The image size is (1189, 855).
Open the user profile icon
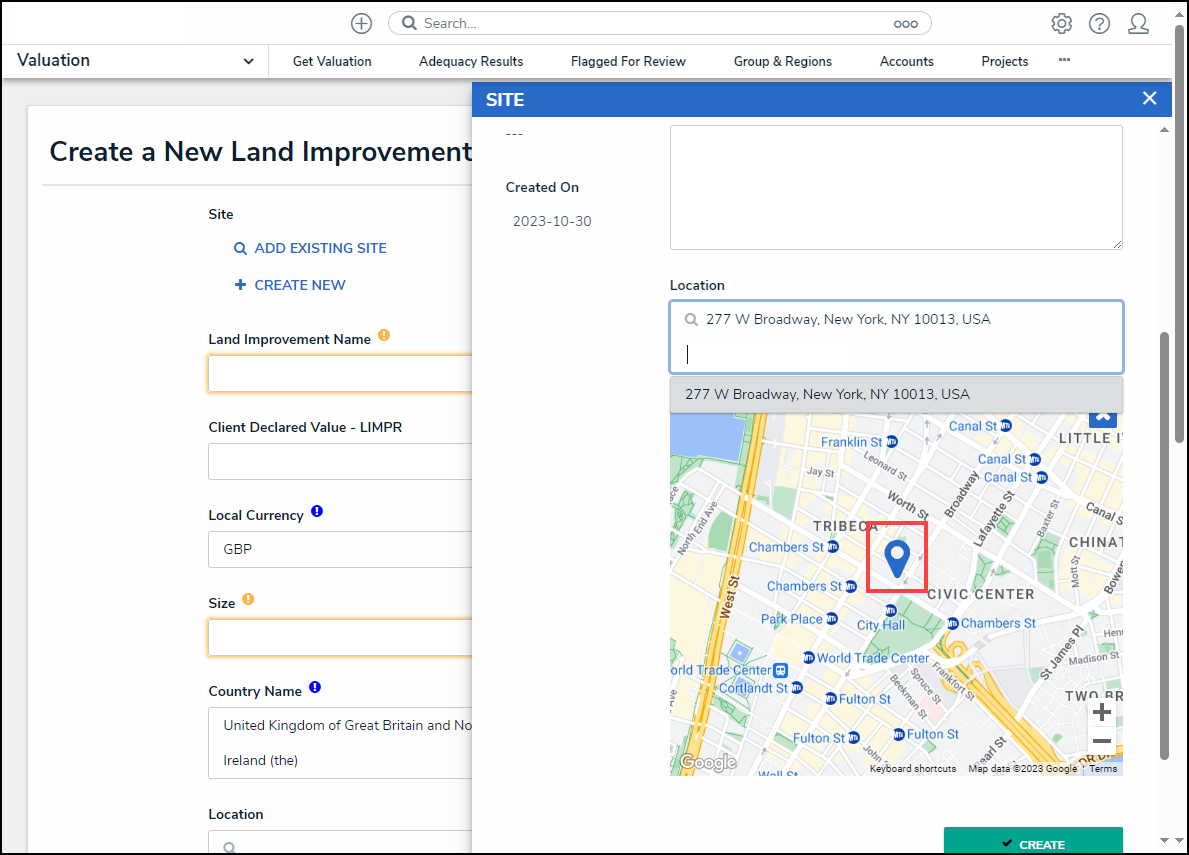1138,23
